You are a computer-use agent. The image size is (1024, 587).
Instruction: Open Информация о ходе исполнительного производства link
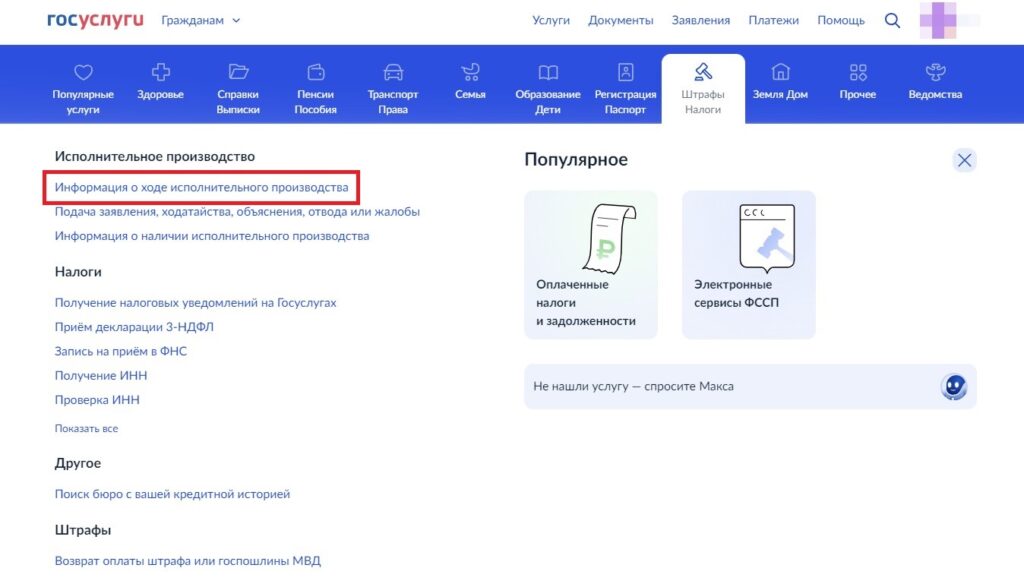coord(201,188)
